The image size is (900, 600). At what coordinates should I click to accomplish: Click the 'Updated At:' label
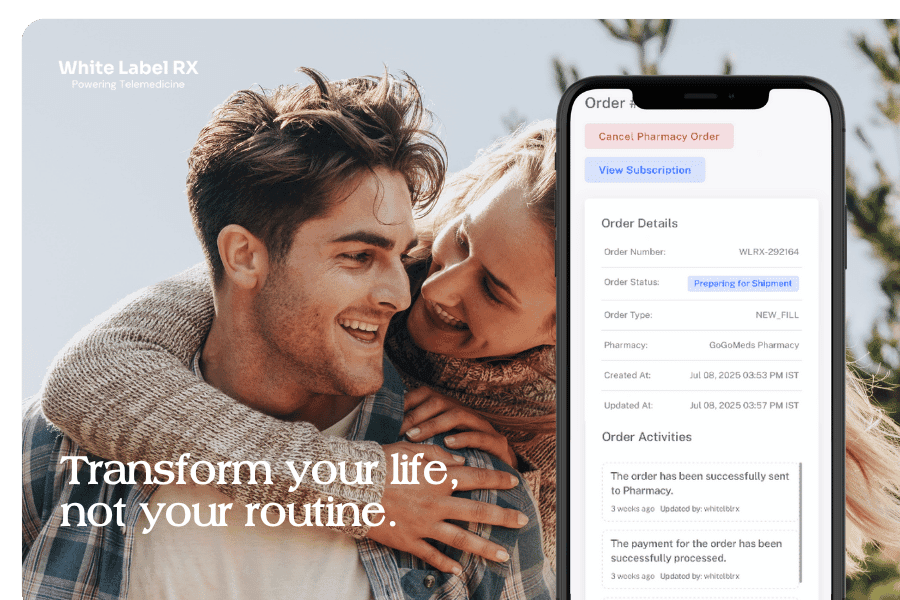click(x=628, y=405)
